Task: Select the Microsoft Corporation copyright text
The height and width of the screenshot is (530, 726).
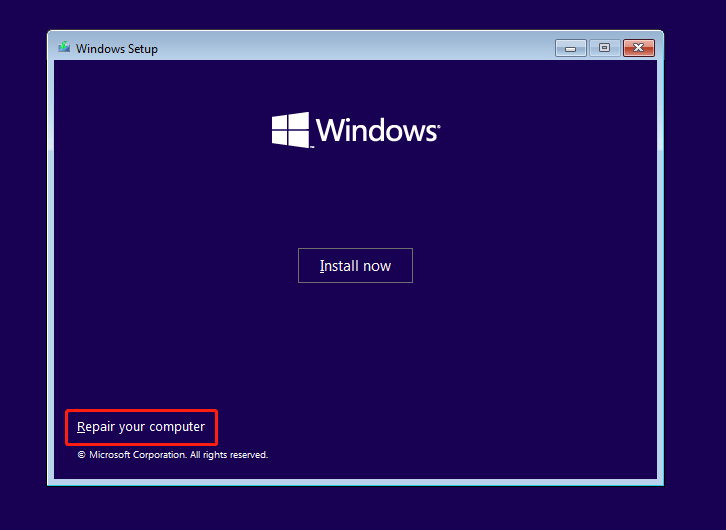Action: [x=173, y=455]
